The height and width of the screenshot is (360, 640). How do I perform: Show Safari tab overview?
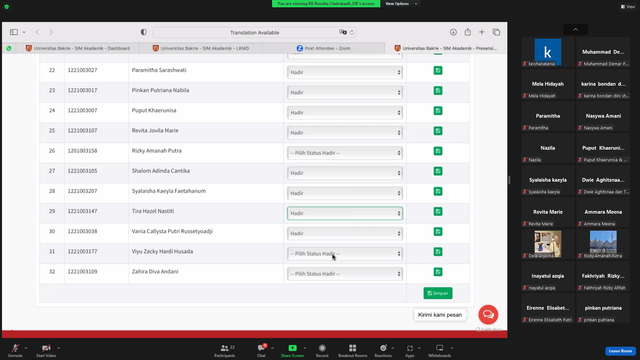coord(496,32)
